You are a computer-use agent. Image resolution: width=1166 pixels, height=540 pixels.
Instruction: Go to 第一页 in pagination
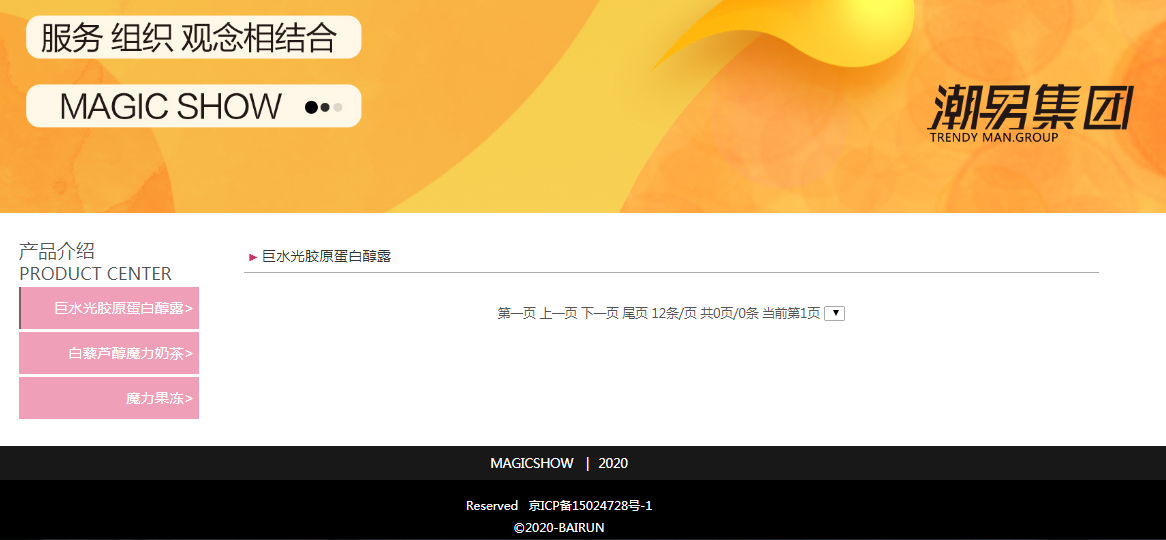point(516,314)
